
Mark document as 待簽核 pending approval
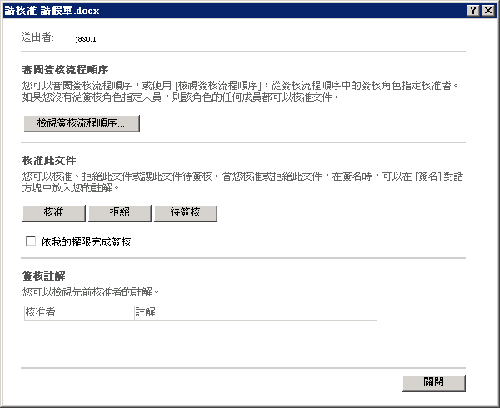[x=185, y=213]
